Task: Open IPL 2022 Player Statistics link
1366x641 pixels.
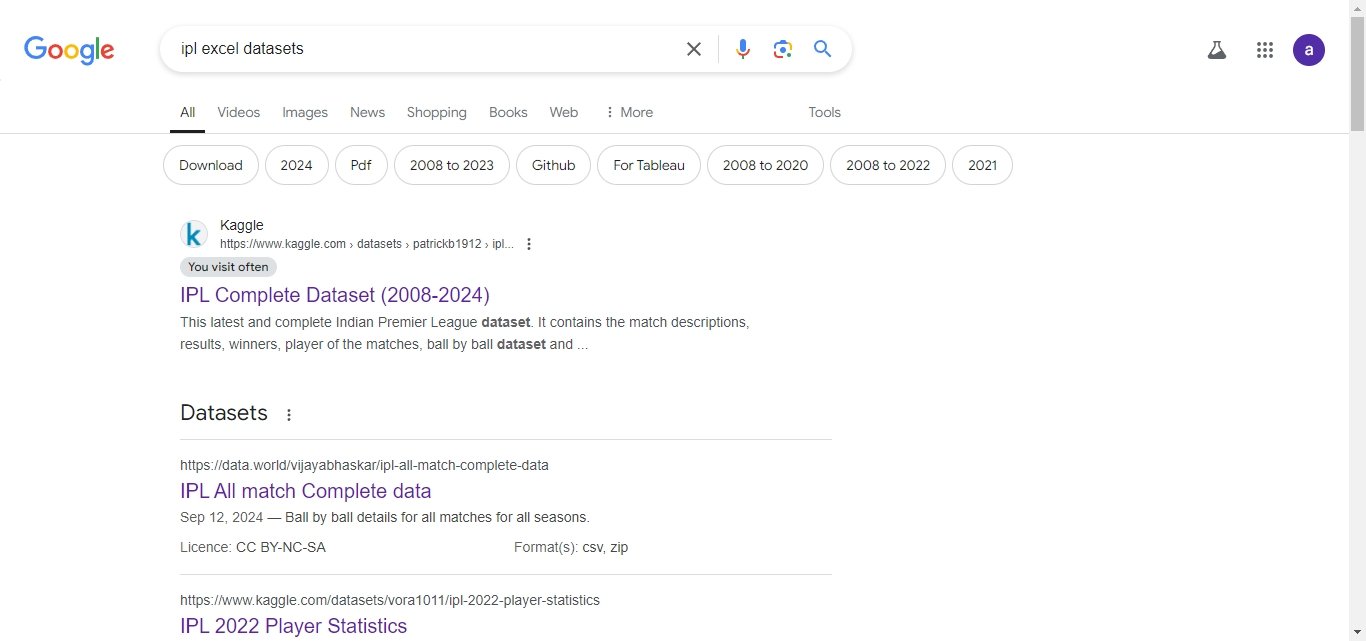Action: click(294, 626)
